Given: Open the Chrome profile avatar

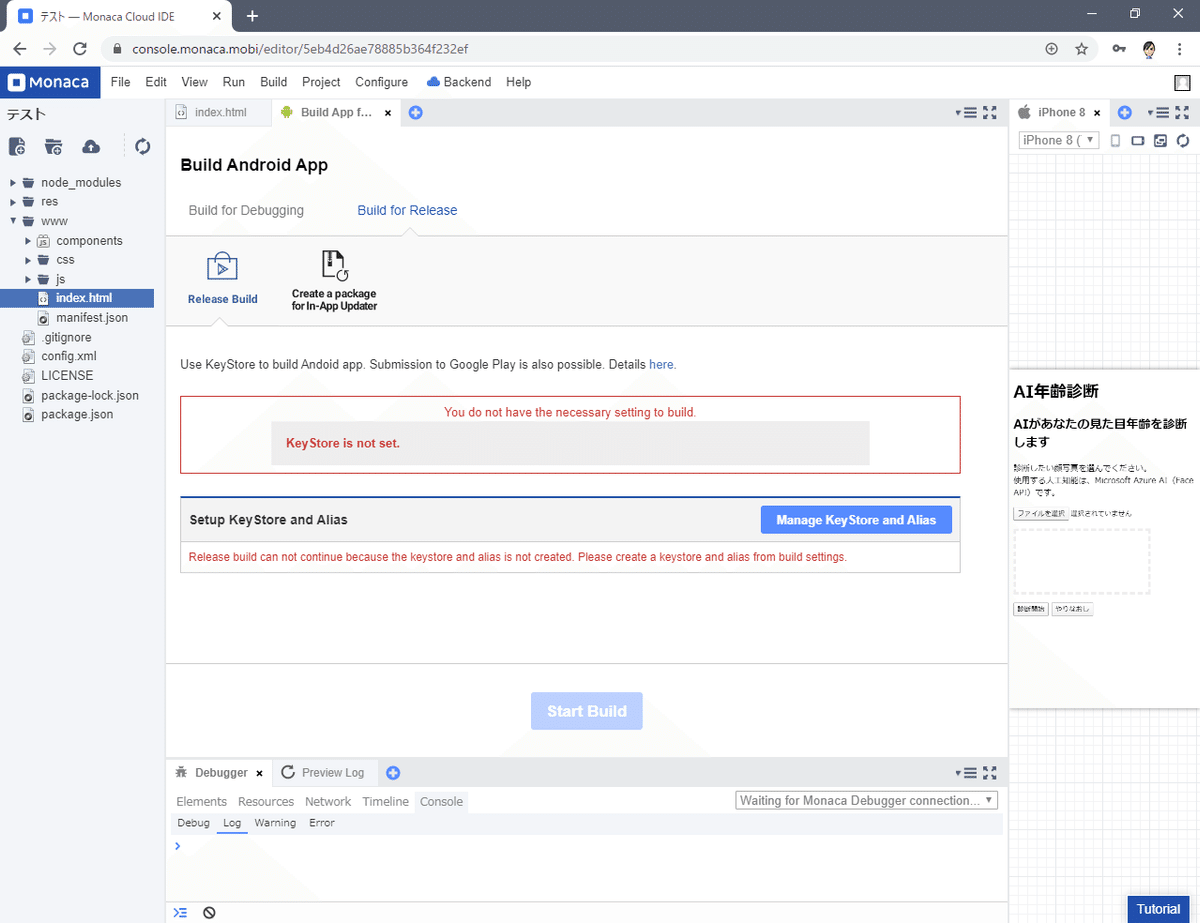Looking at the screenshot, I should (x=1149, y=48).
